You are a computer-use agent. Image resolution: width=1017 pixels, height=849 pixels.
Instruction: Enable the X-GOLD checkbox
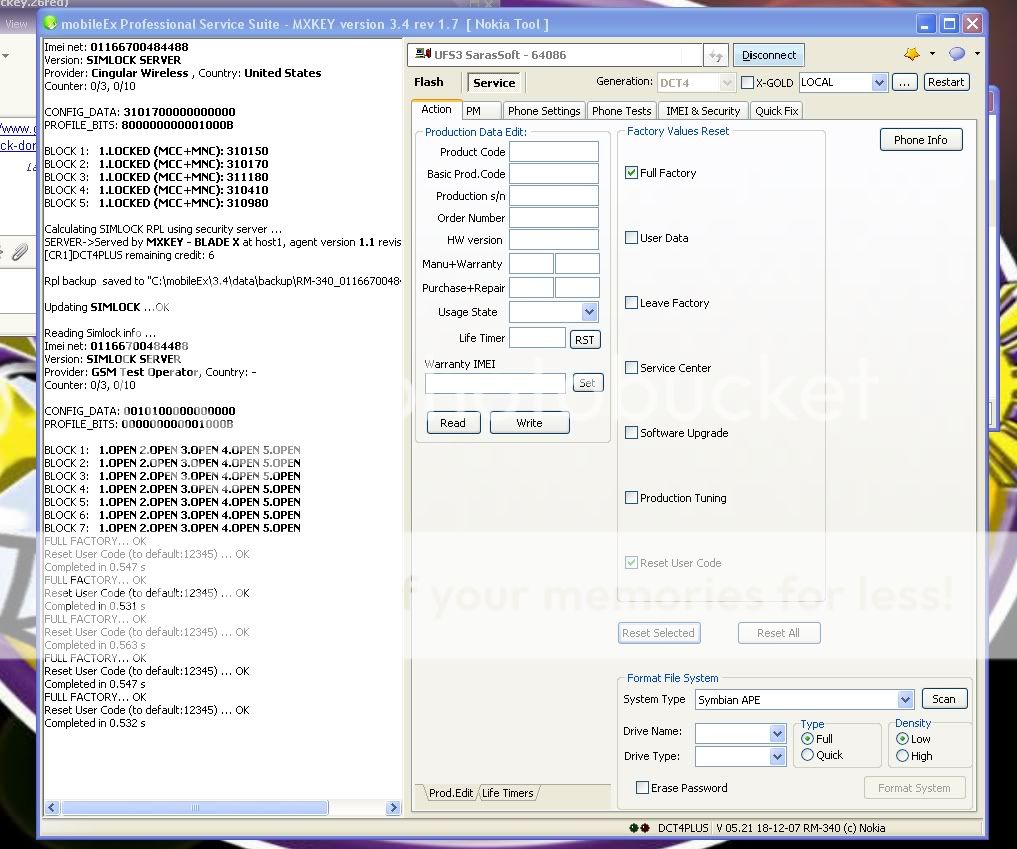tap(747, 83)
